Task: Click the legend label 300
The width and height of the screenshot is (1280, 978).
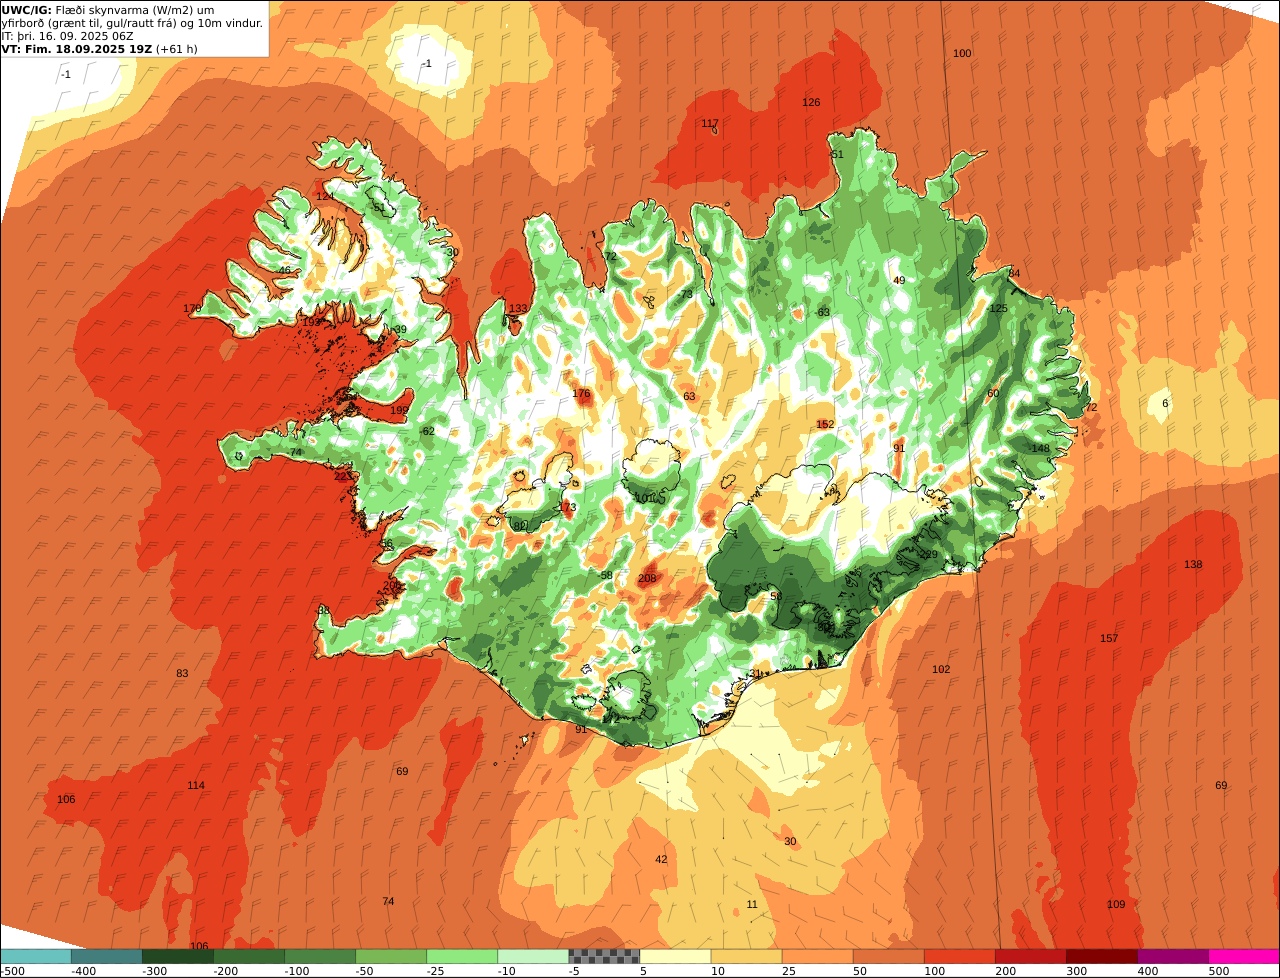Action: click(x=1076, y=971)
